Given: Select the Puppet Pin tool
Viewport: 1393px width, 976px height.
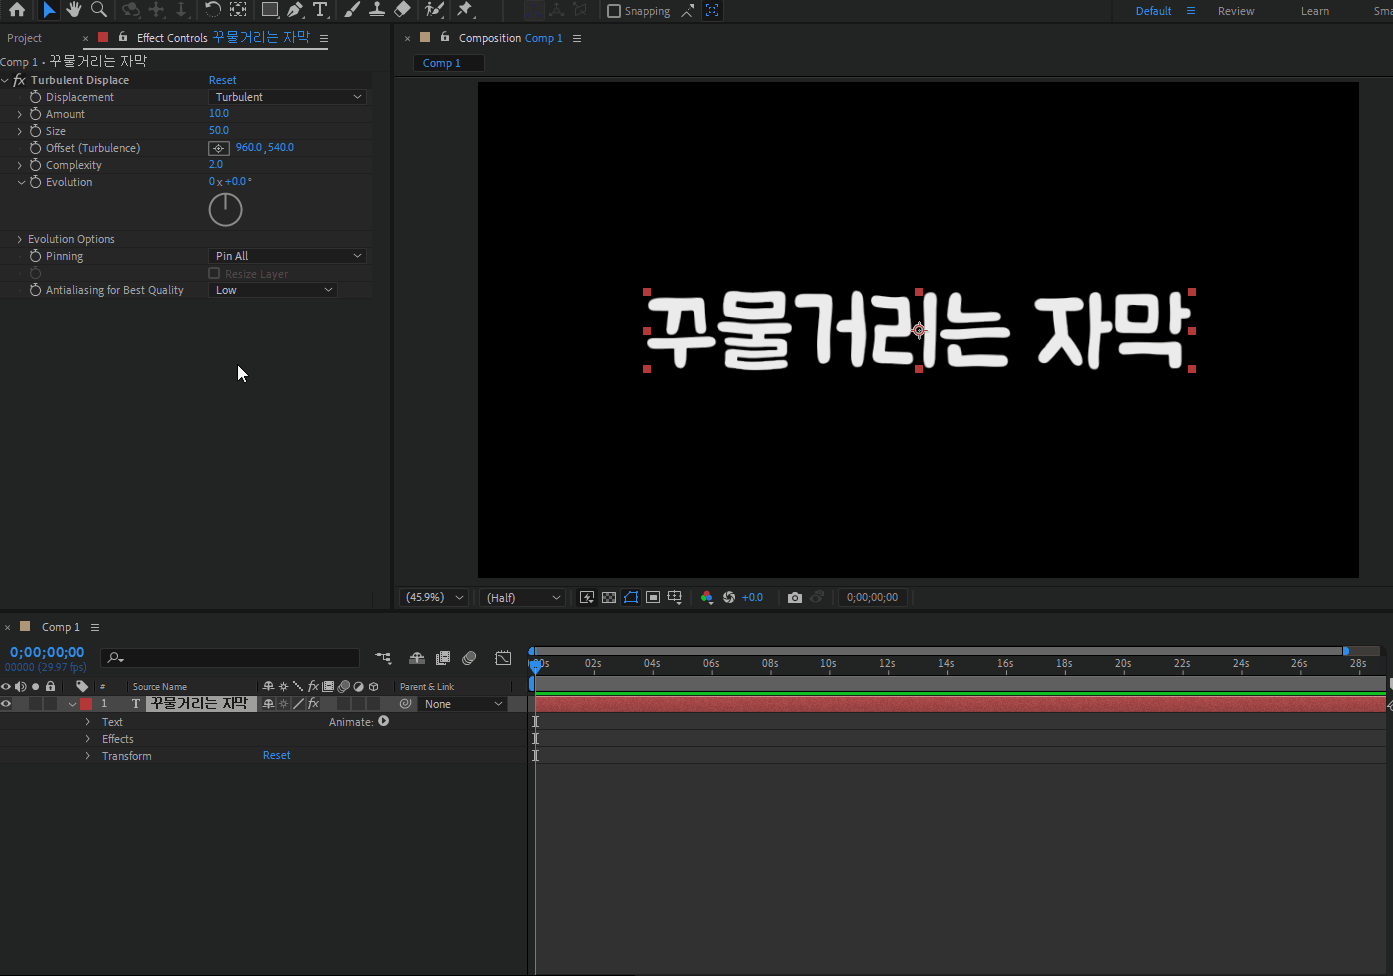Looking at the screenshot, I should click(465, 10).
